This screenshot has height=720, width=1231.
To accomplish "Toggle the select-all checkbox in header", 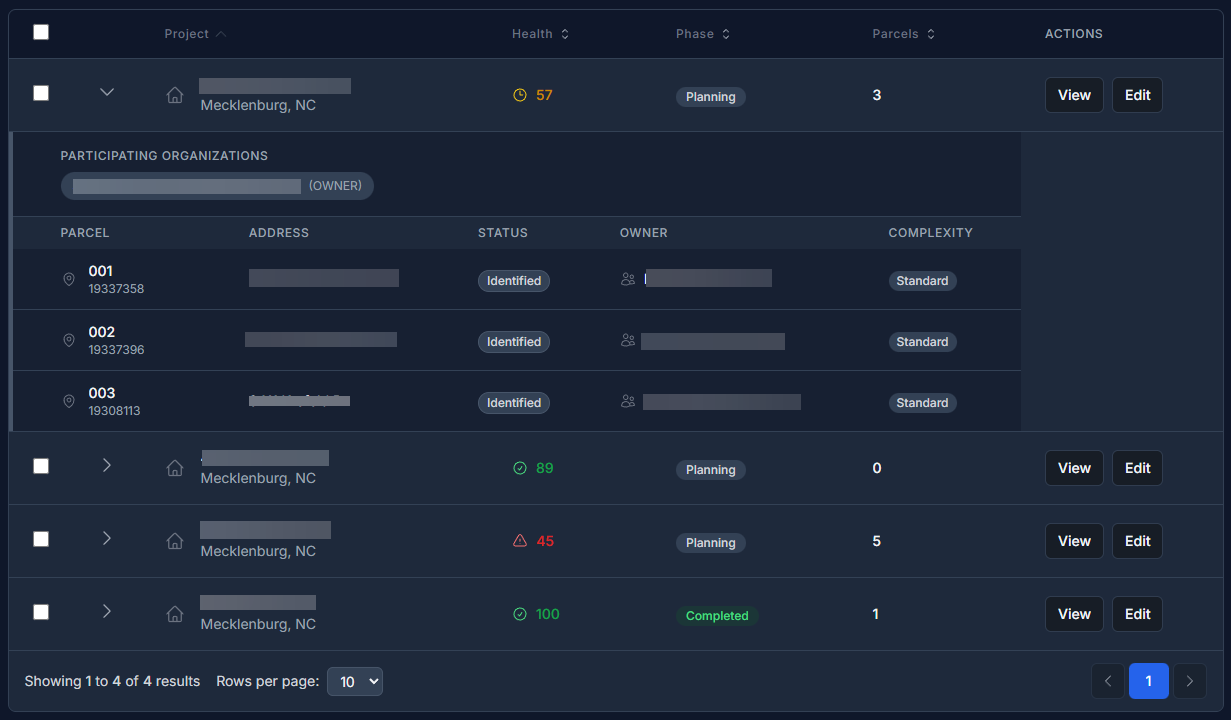I will [x=41, y=32].
